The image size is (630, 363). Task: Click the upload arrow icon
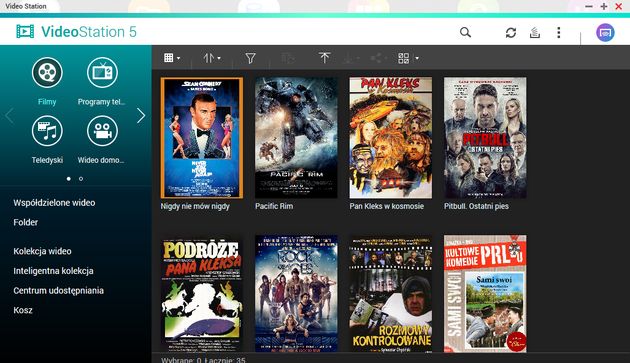point(324,58)
